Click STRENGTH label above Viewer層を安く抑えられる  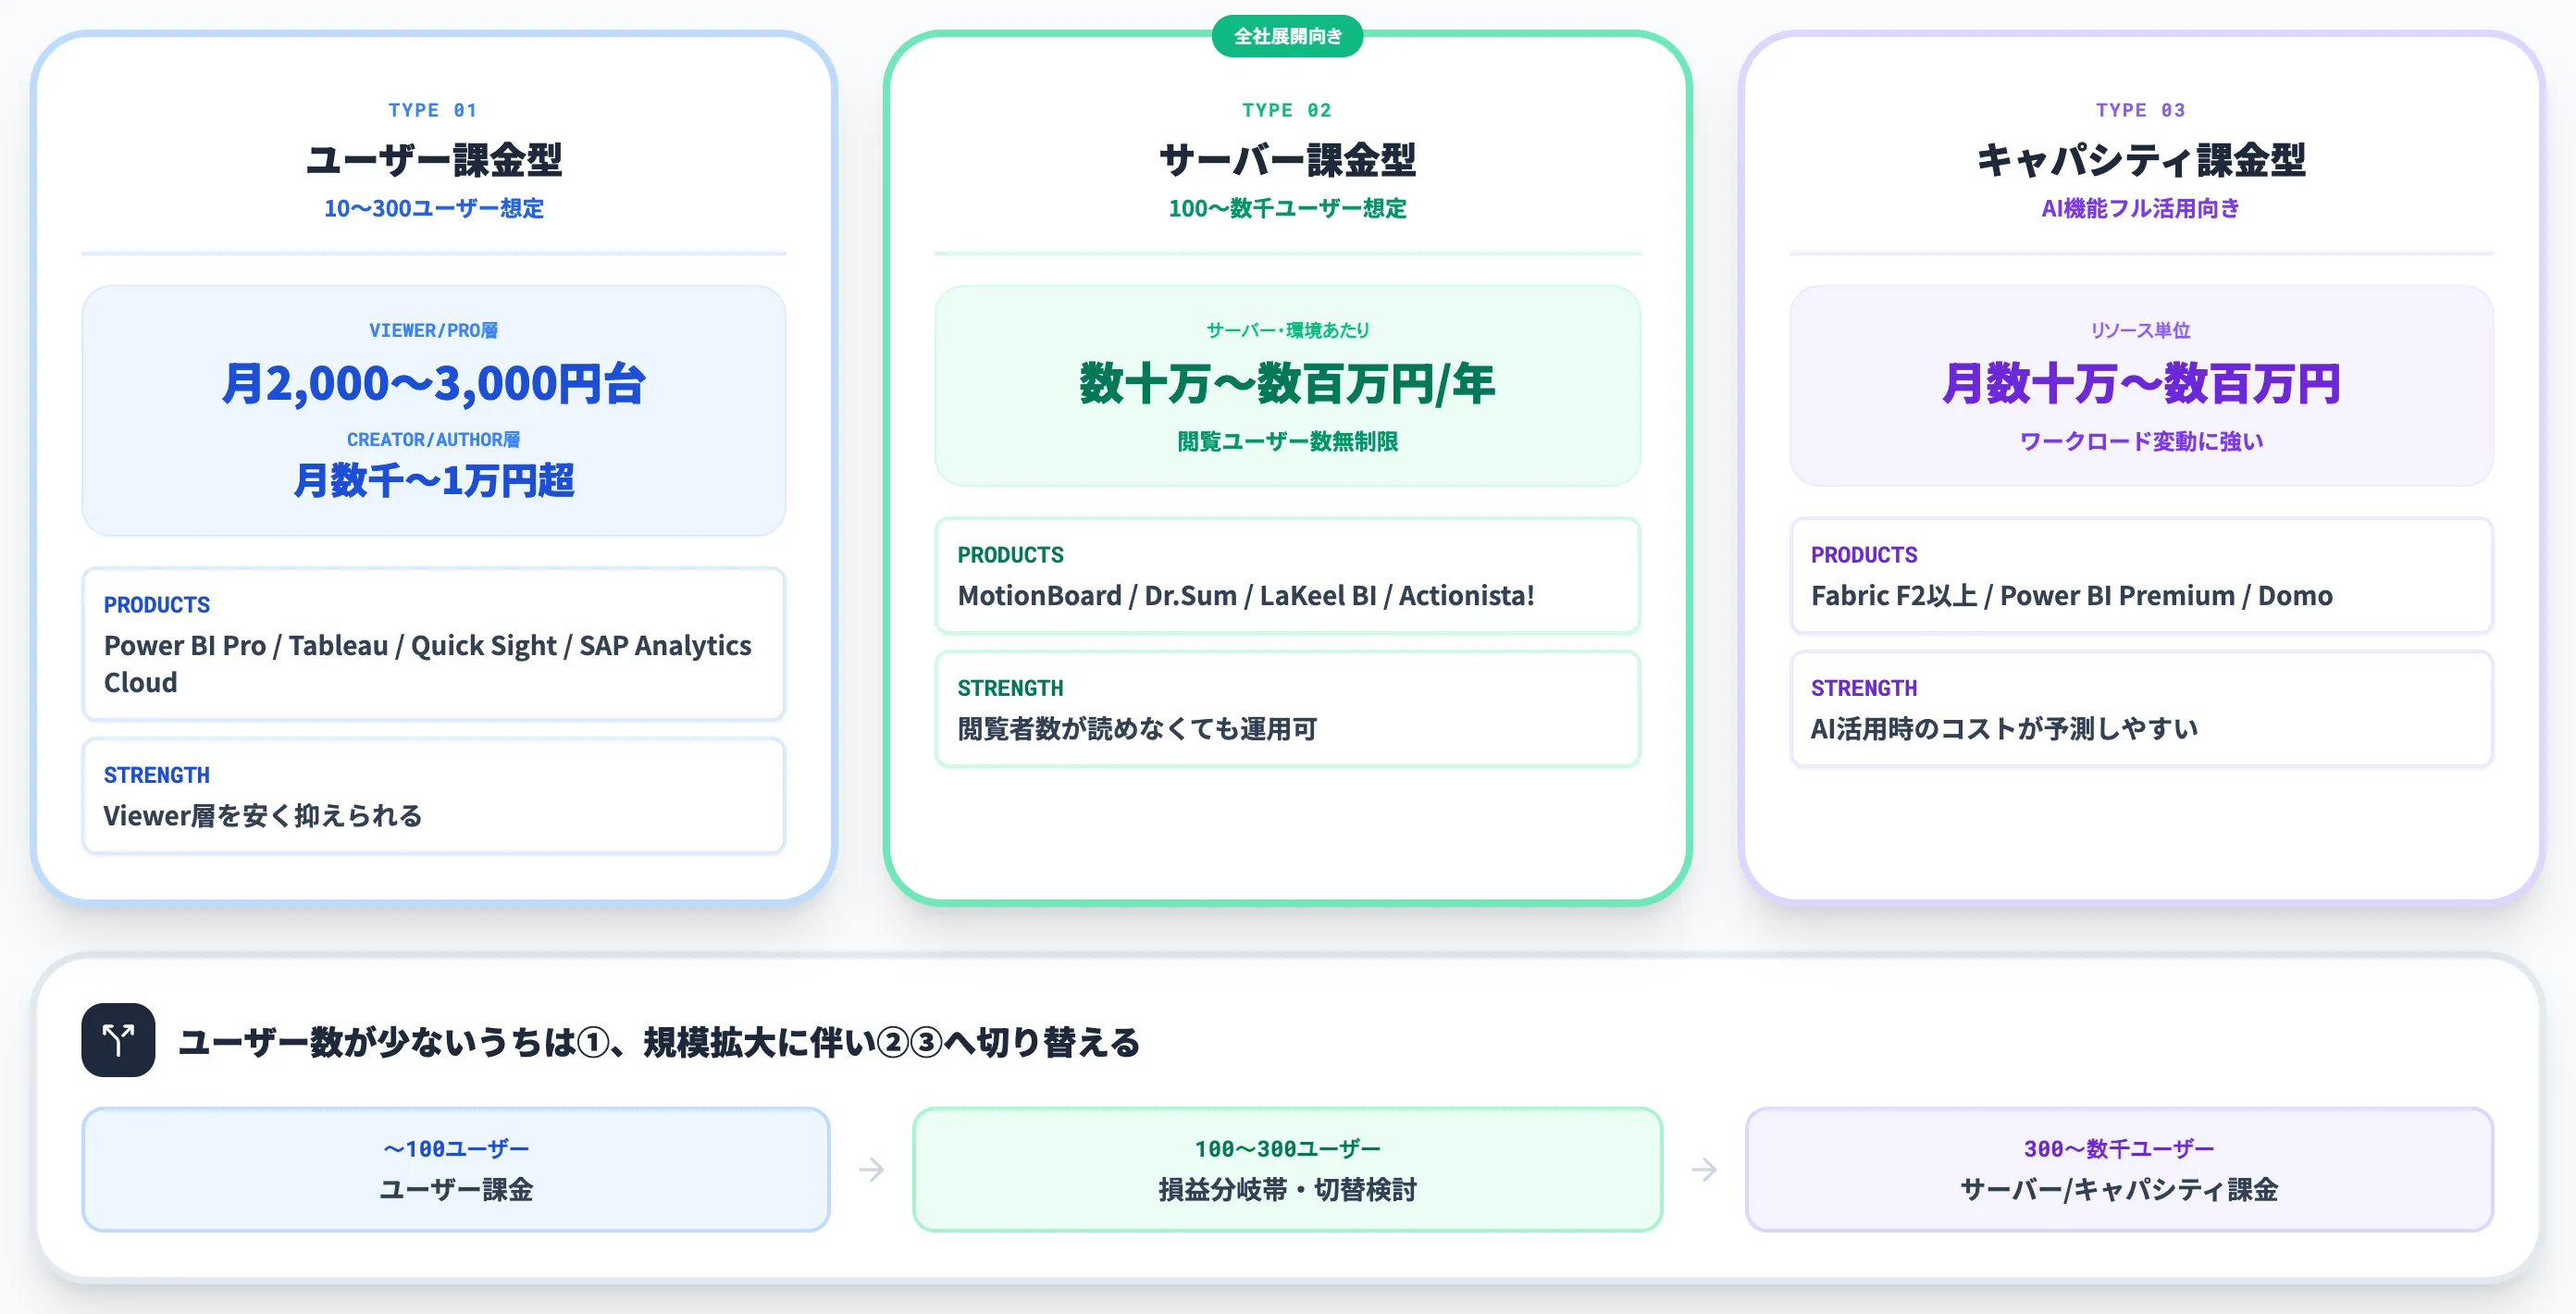[x=157, y=775]
